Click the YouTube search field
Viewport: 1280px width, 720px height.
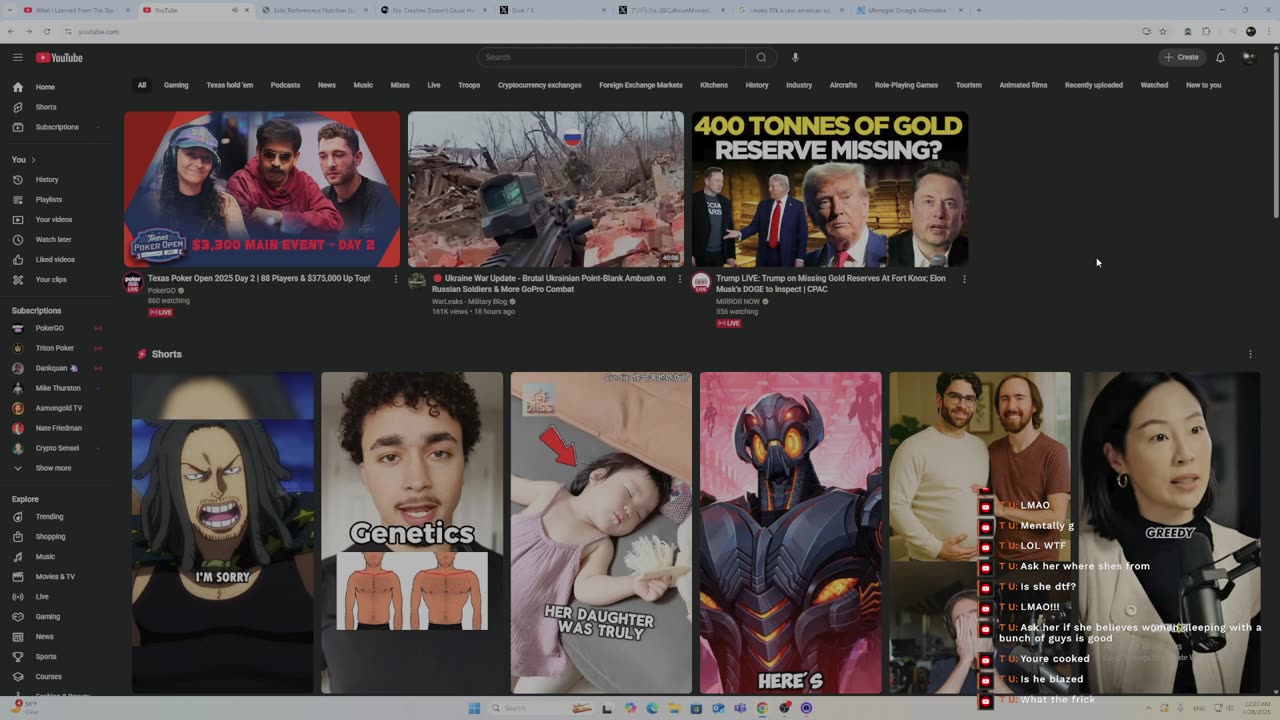pos(611,57)
